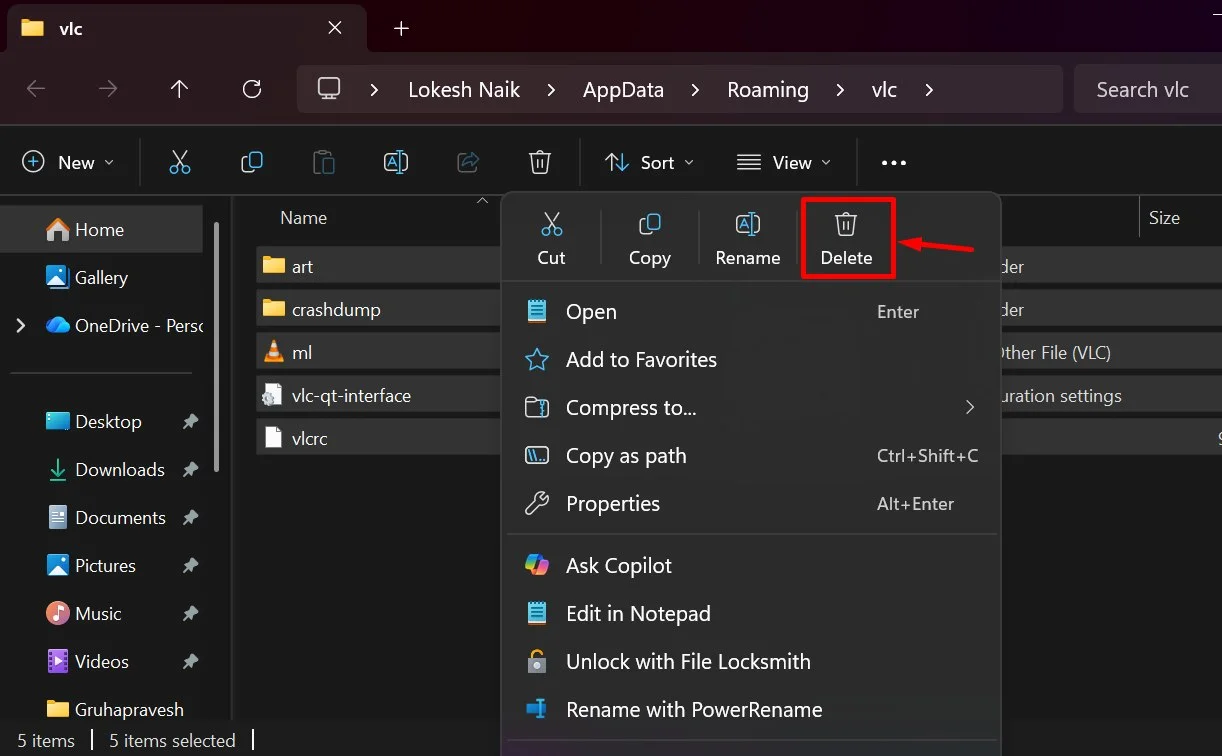Click the This PC monitor icon in address bar
The height and width of the screenshot is (756, 1222).
coord(330,89)
